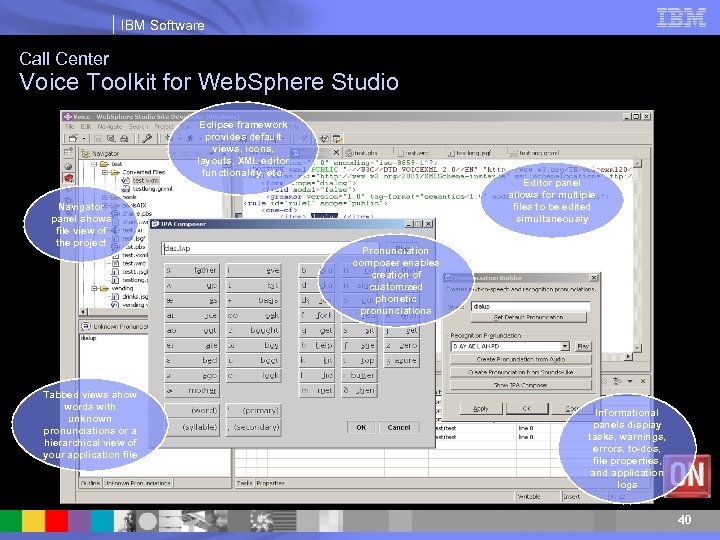
Task: Switch to the Tasks tab
Action: 244,483
